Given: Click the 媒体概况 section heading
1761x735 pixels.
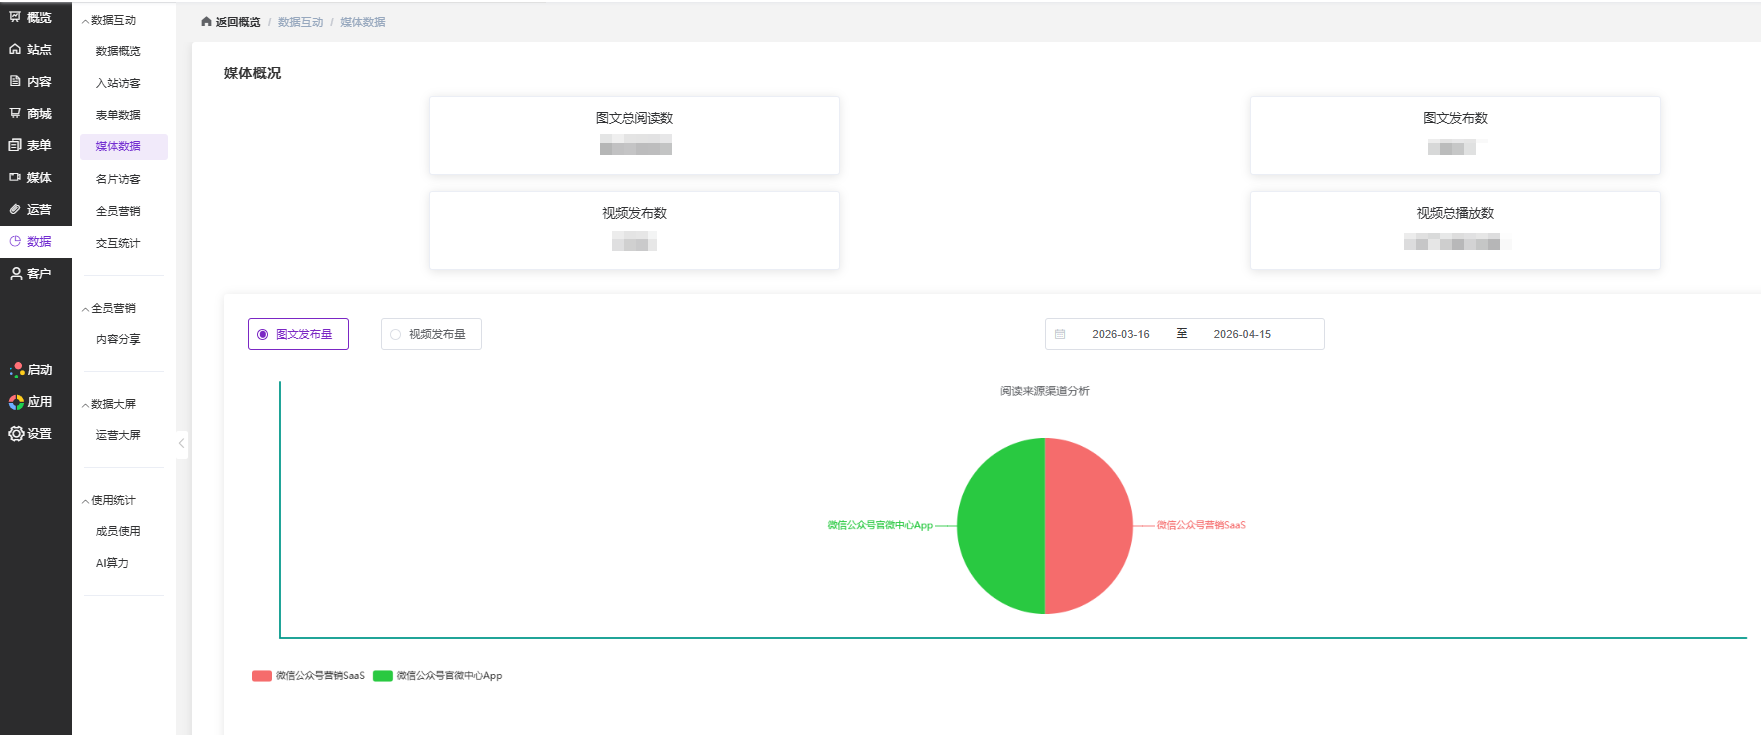Looking at the screenshot, I should point(252,73).
